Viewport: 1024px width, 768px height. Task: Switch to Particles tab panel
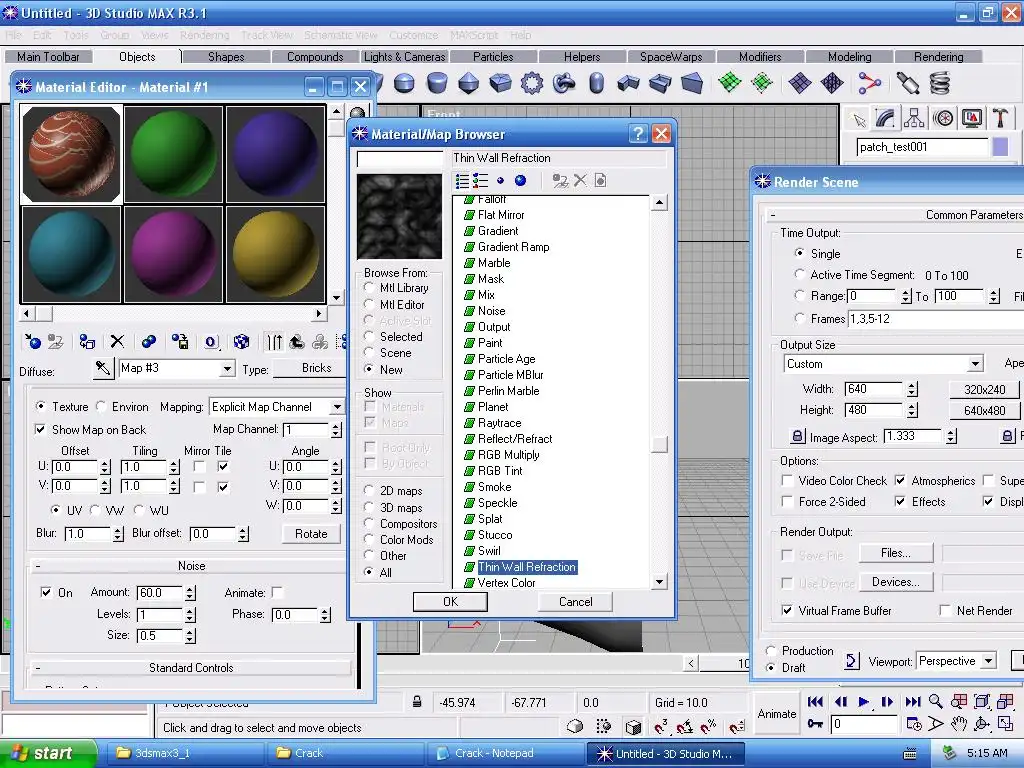493,57
